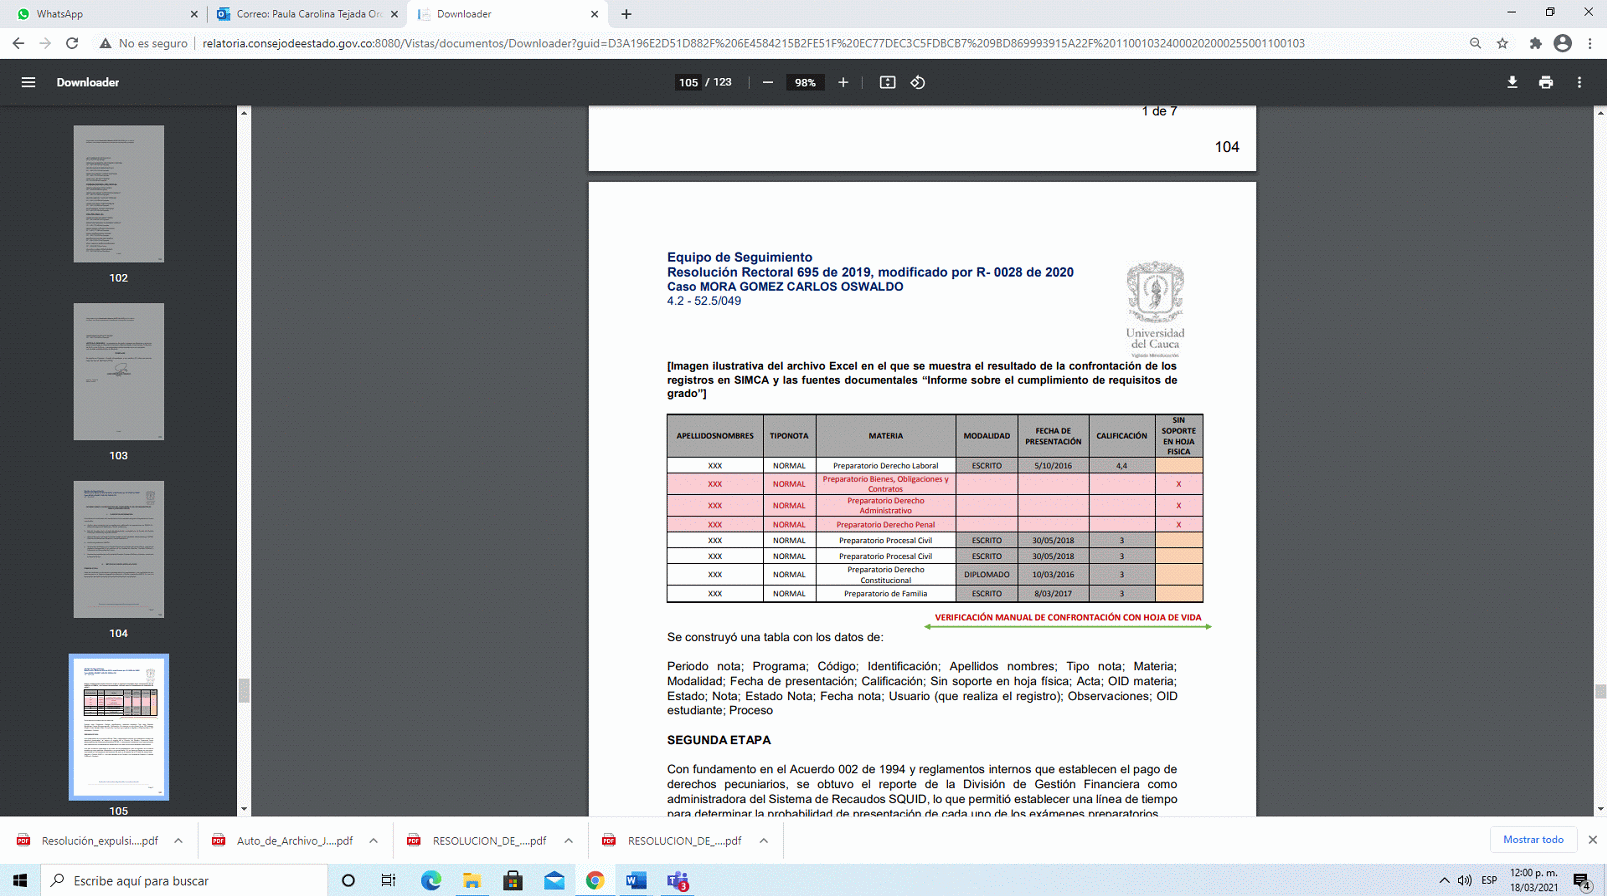
Task: Reload the page in the browser
Action: 72,43
